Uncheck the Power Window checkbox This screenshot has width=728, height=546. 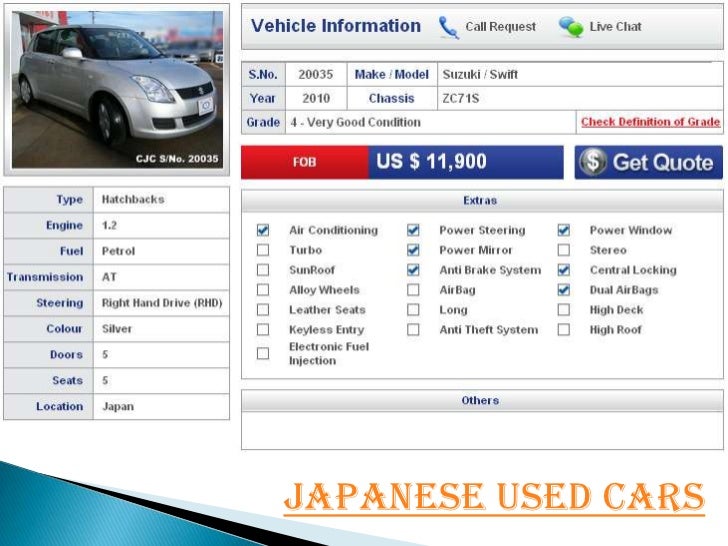pos(564,230)
